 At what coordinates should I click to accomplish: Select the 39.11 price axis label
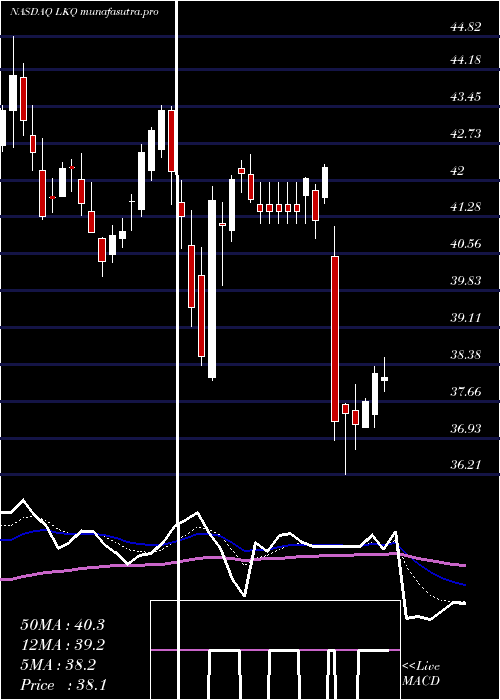click(466, 318)
